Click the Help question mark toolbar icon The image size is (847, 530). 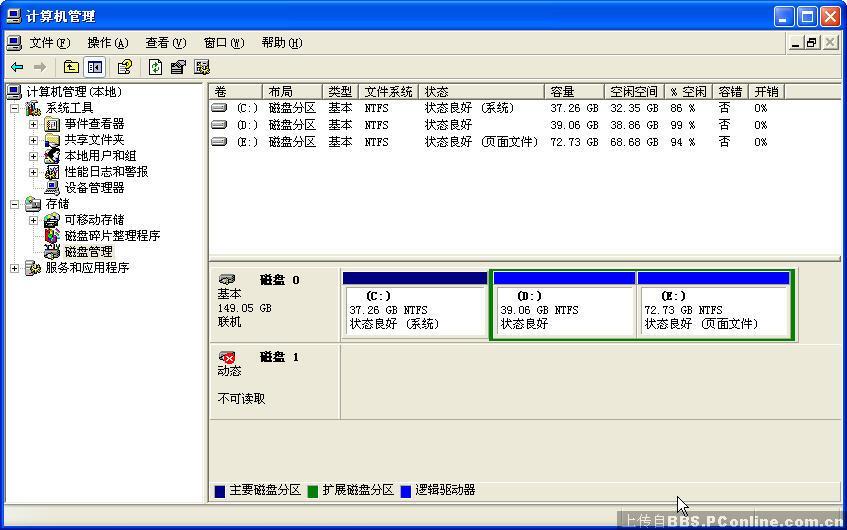tap(125, 67)
